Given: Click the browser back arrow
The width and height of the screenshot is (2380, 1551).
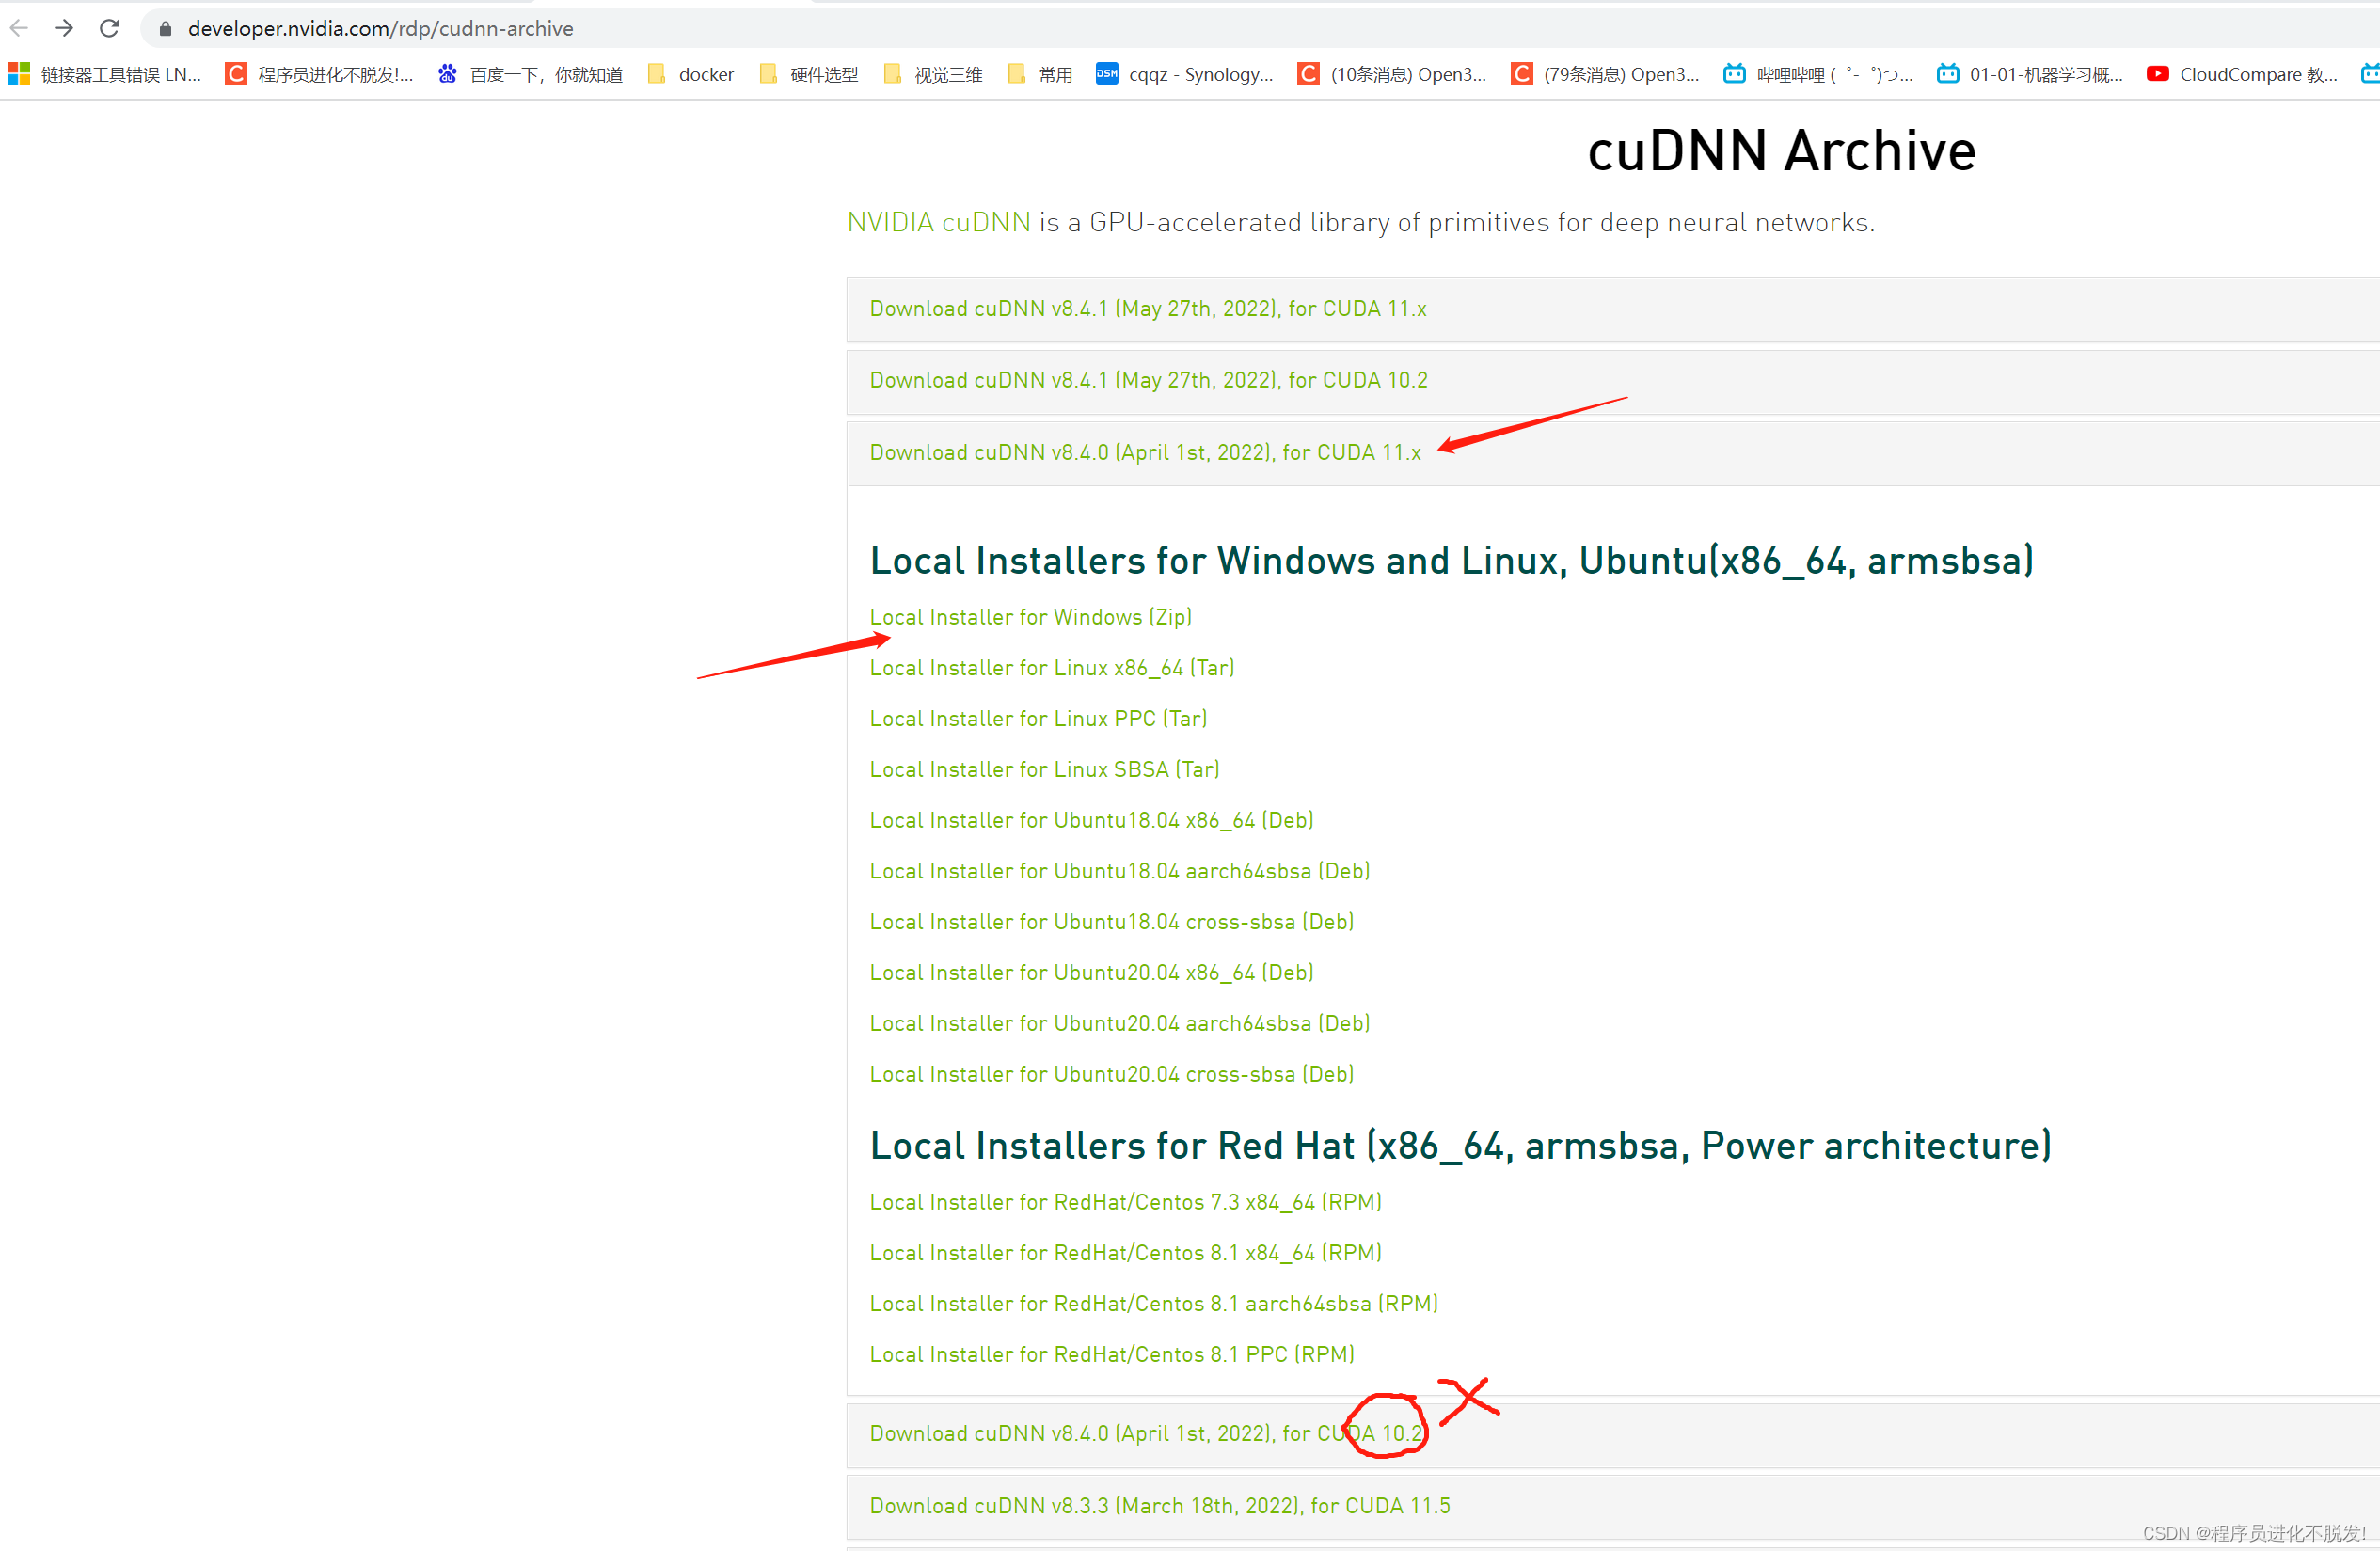Looking at the screenshot, I should (x=19, y=28).
